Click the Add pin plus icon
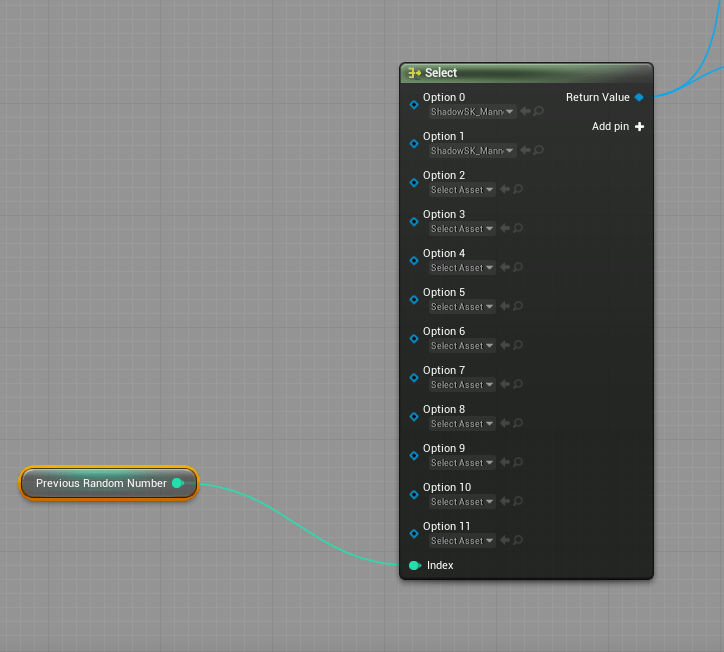This screenshot has height=652, width=724. (x=639, y=127)
